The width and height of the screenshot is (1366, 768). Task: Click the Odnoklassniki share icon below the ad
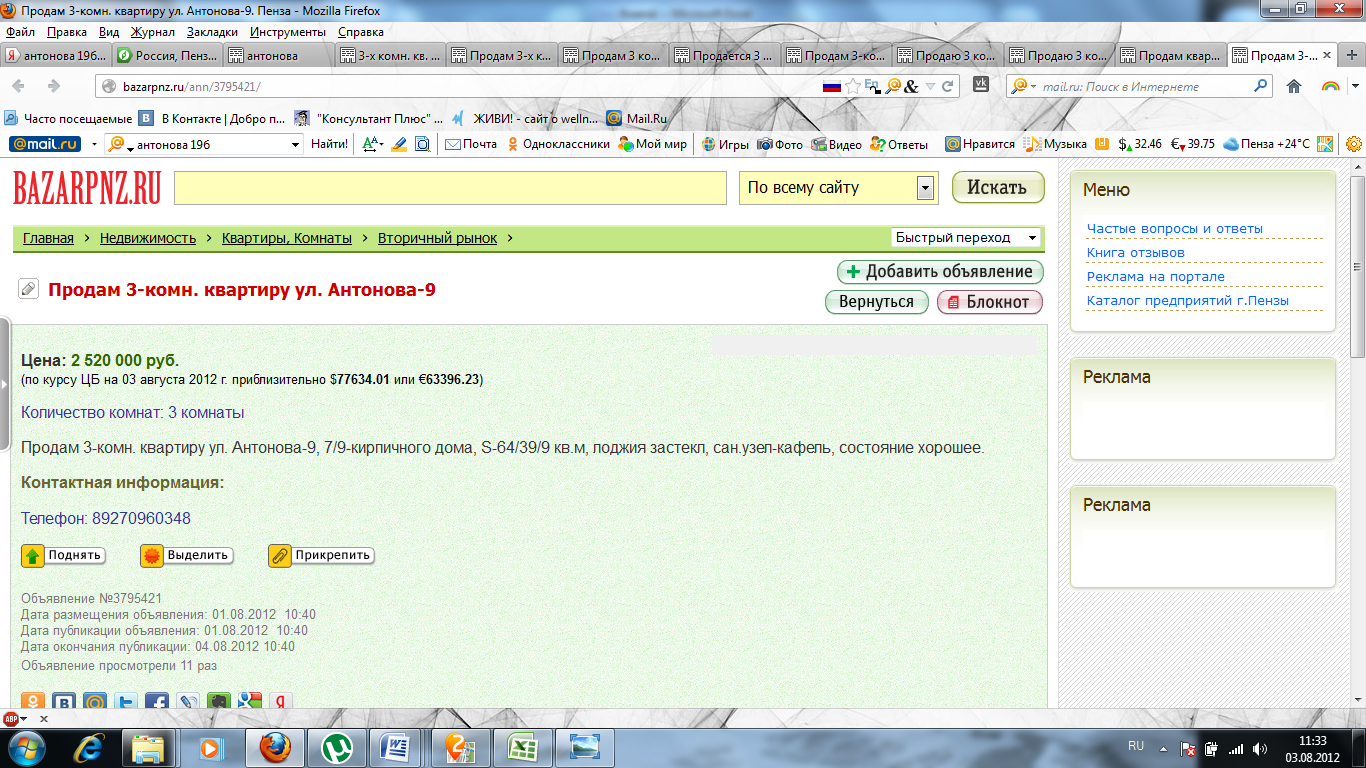34,702
